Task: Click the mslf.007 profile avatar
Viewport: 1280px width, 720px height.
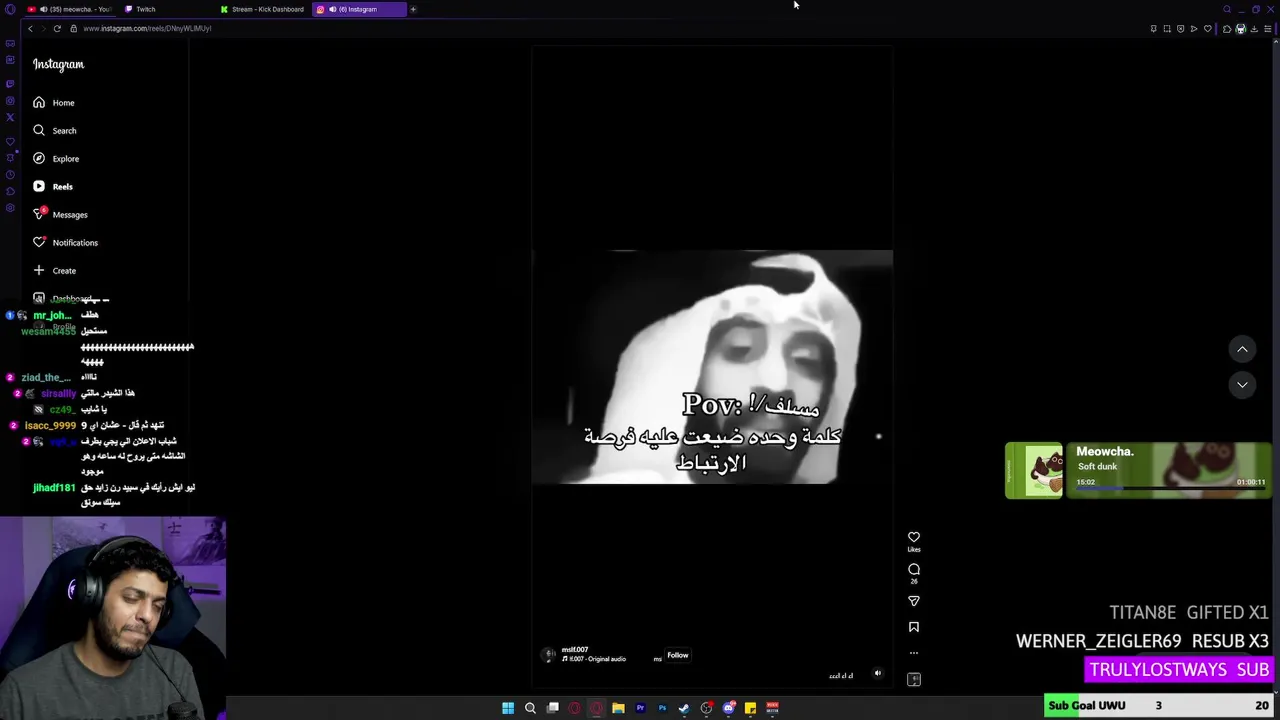Action: (x=549, y=655)
